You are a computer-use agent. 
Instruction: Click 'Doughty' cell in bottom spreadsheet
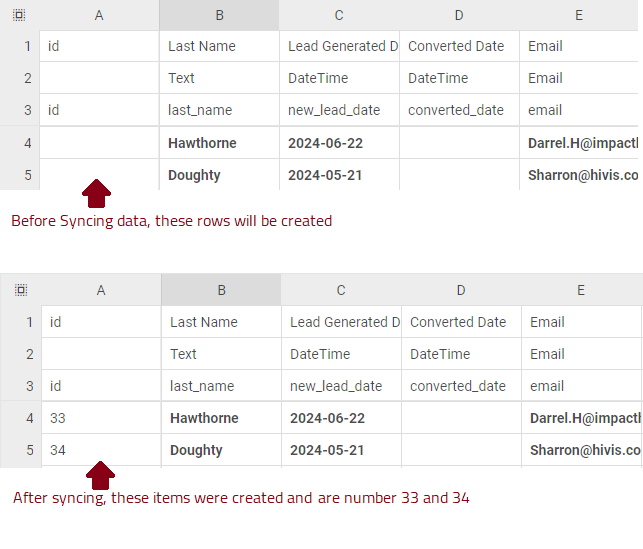click(221, 450)
